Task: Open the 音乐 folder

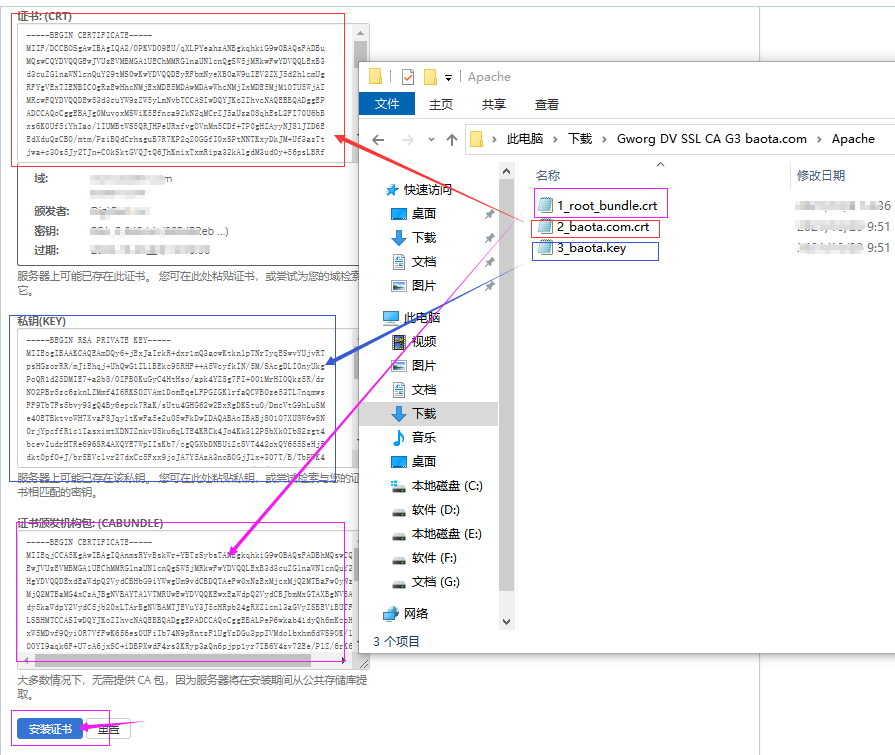Action: [x=424, y=437]
